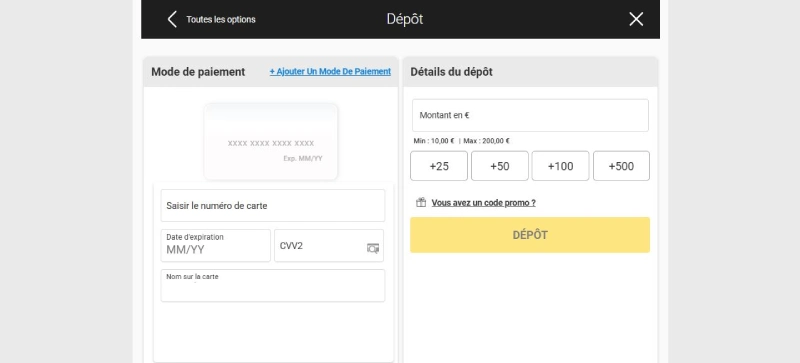Click the 'Dépôt' title in header
The image size is (800, 363).
coord(405,19)
